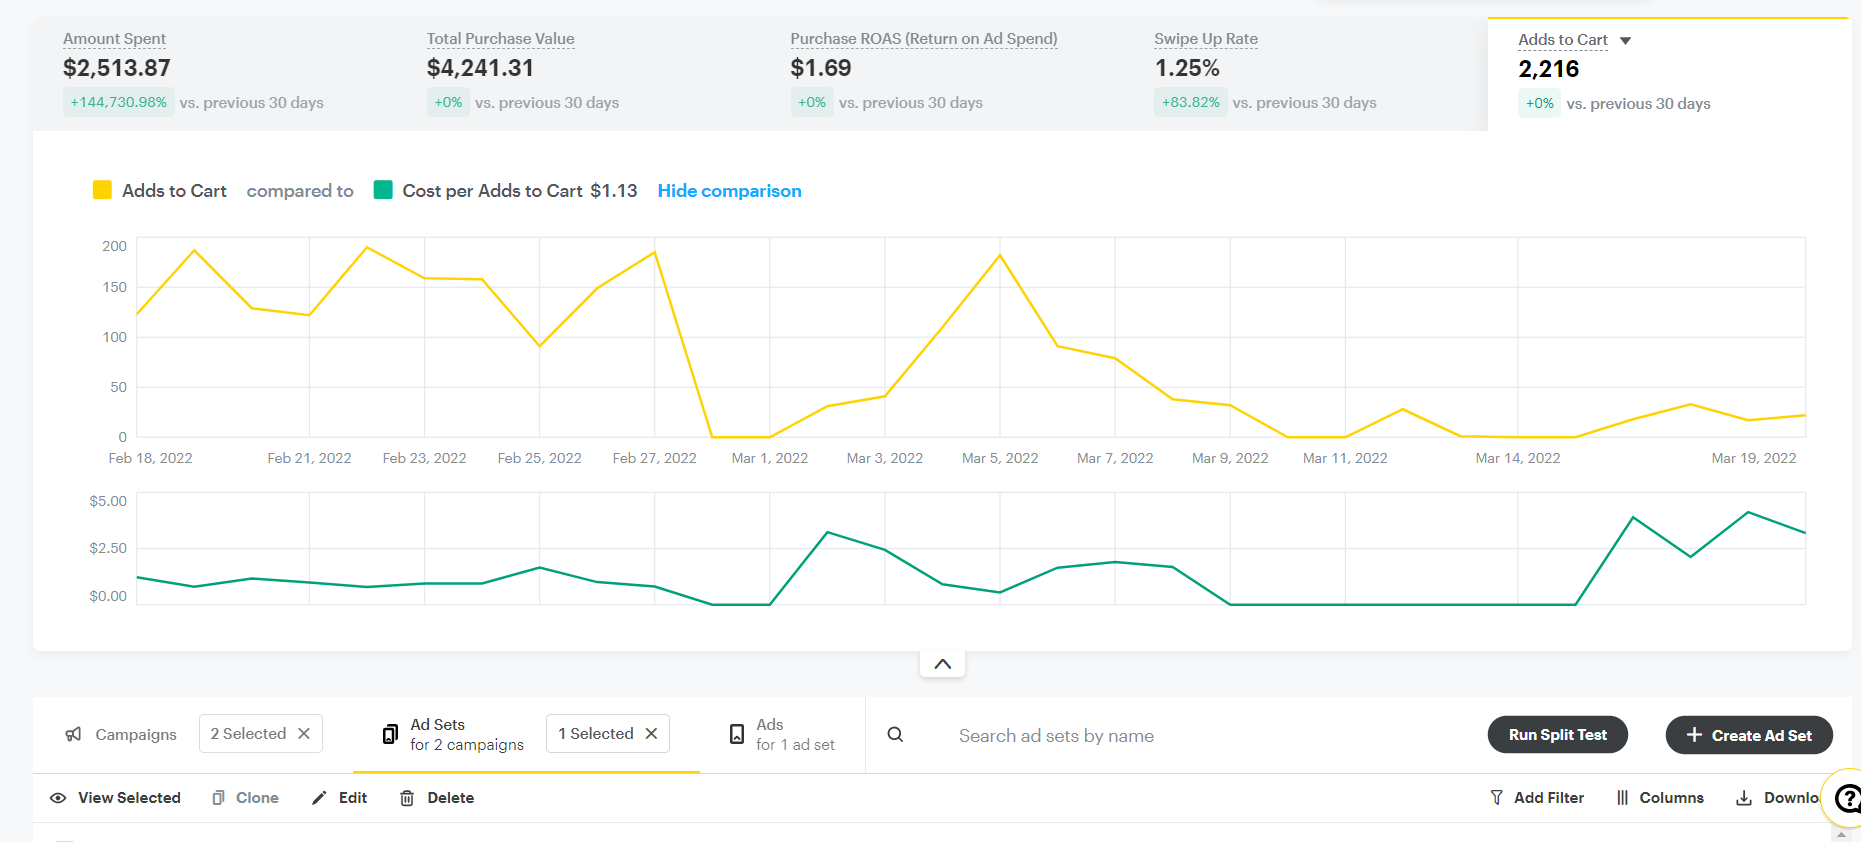Click the Download icon
Viewport: 1861px width, 842px height.
click(1744, 798)
